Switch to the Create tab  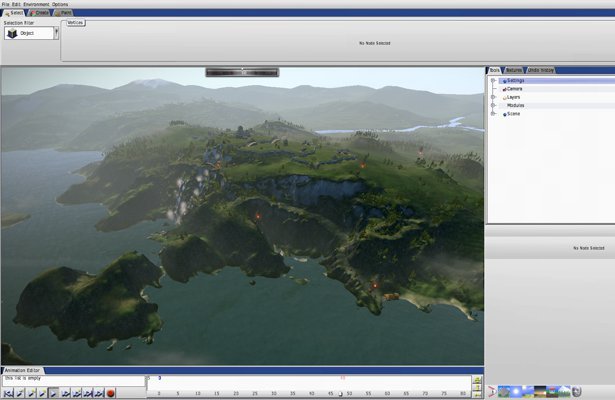coord(40,13)
